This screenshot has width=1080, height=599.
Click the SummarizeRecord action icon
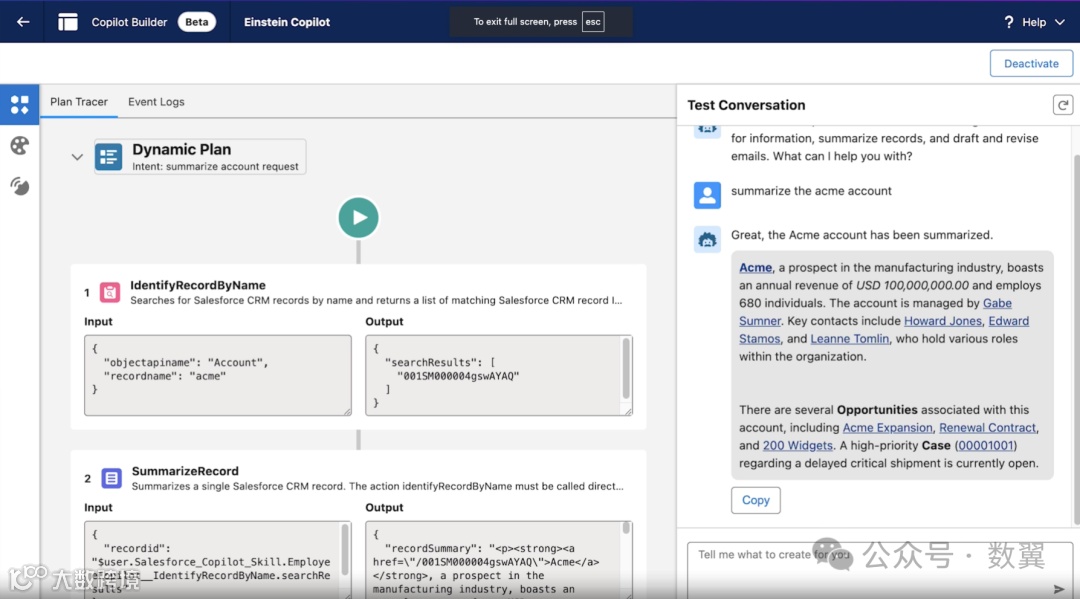(111, 478)
